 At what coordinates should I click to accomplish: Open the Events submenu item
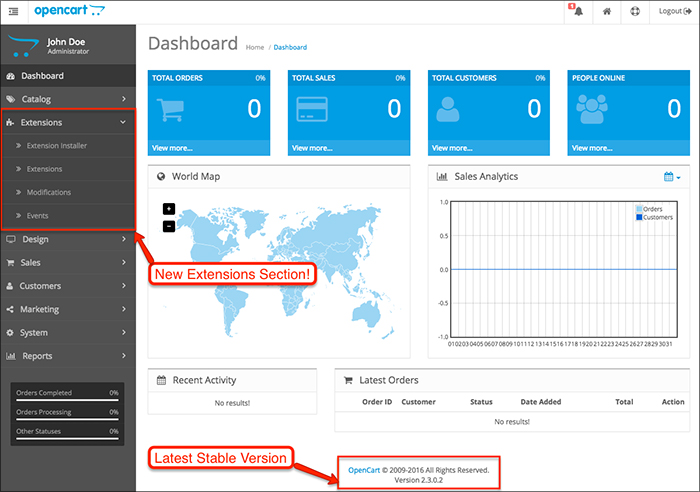[37, 215]
